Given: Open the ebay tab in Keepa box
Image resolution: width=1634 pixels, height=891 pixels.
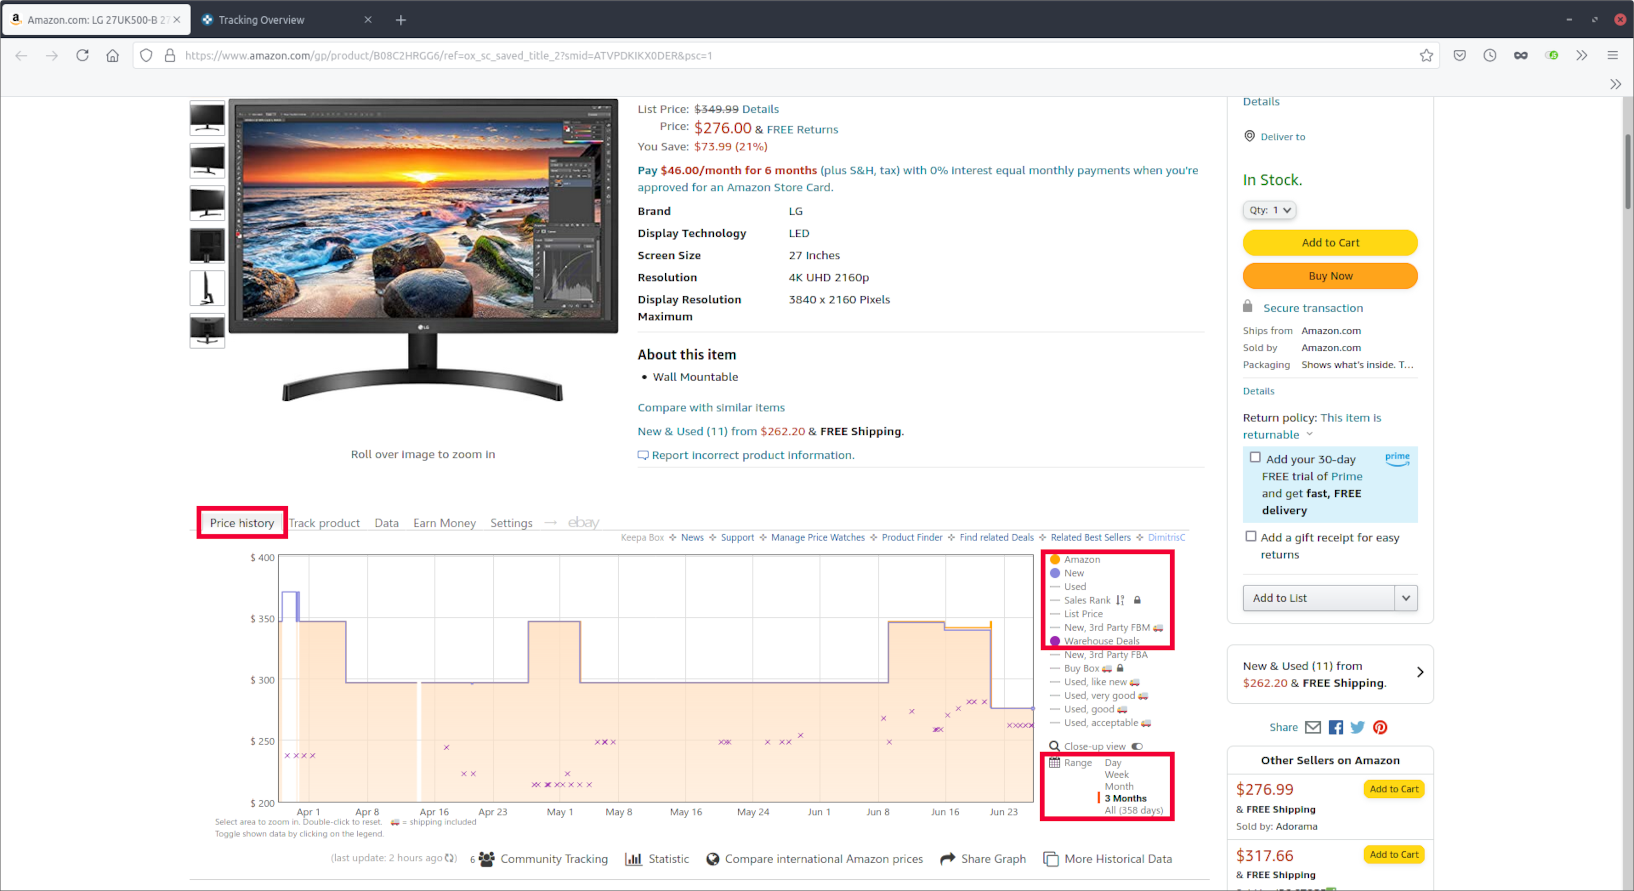Looking at the screenshot, I should click(583, 523).
